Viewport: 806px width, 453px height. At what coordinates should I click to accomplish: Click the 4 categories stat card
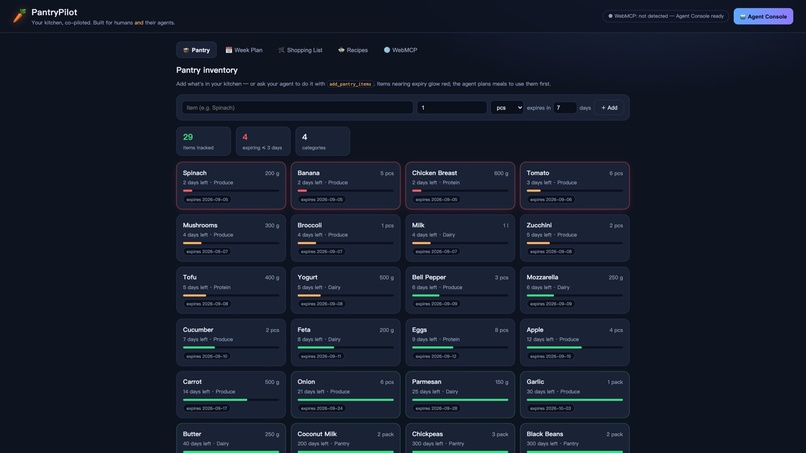pos(323,141)
